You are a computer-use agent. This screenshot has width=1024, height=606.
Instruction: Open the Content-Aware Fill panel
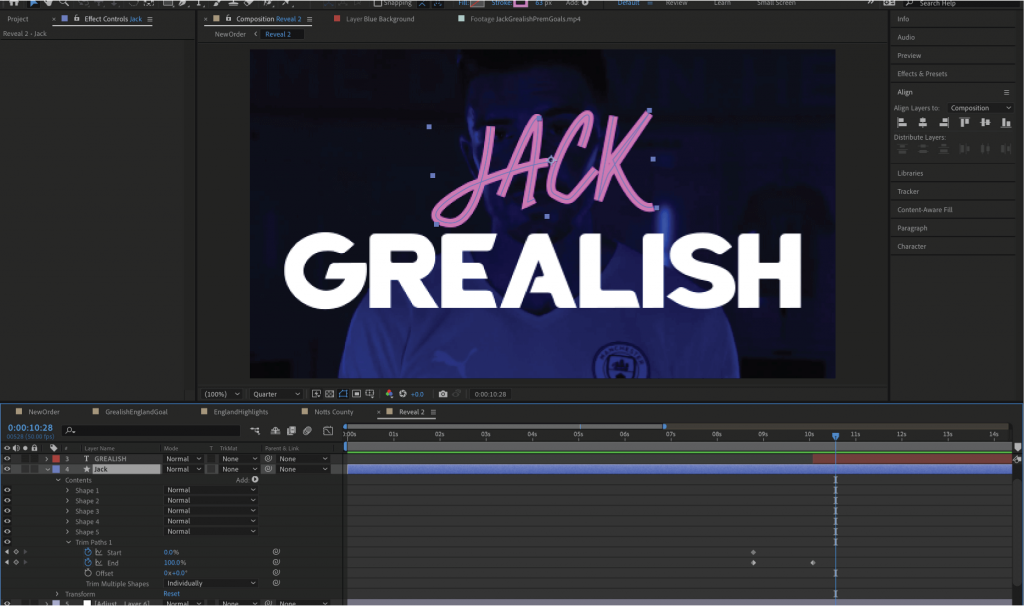point(928,210)
